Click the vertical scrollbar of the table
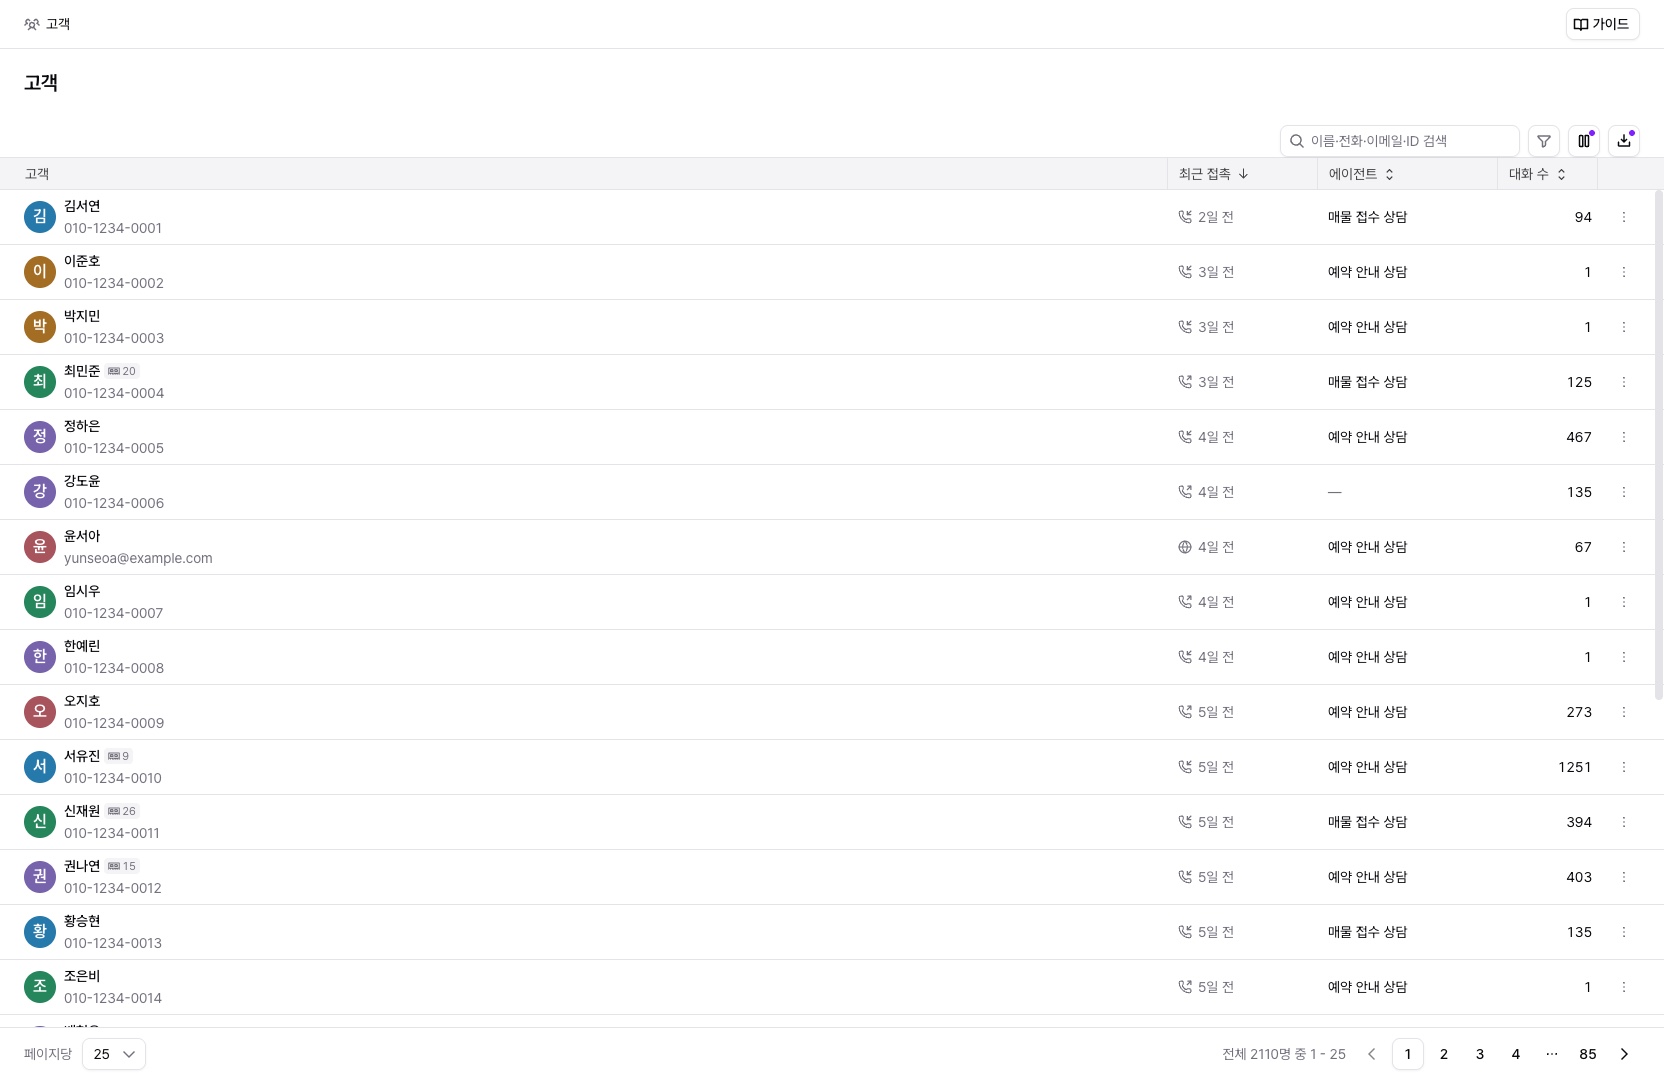This screenshot has width=1664, height=1080. coord(1659,445)
